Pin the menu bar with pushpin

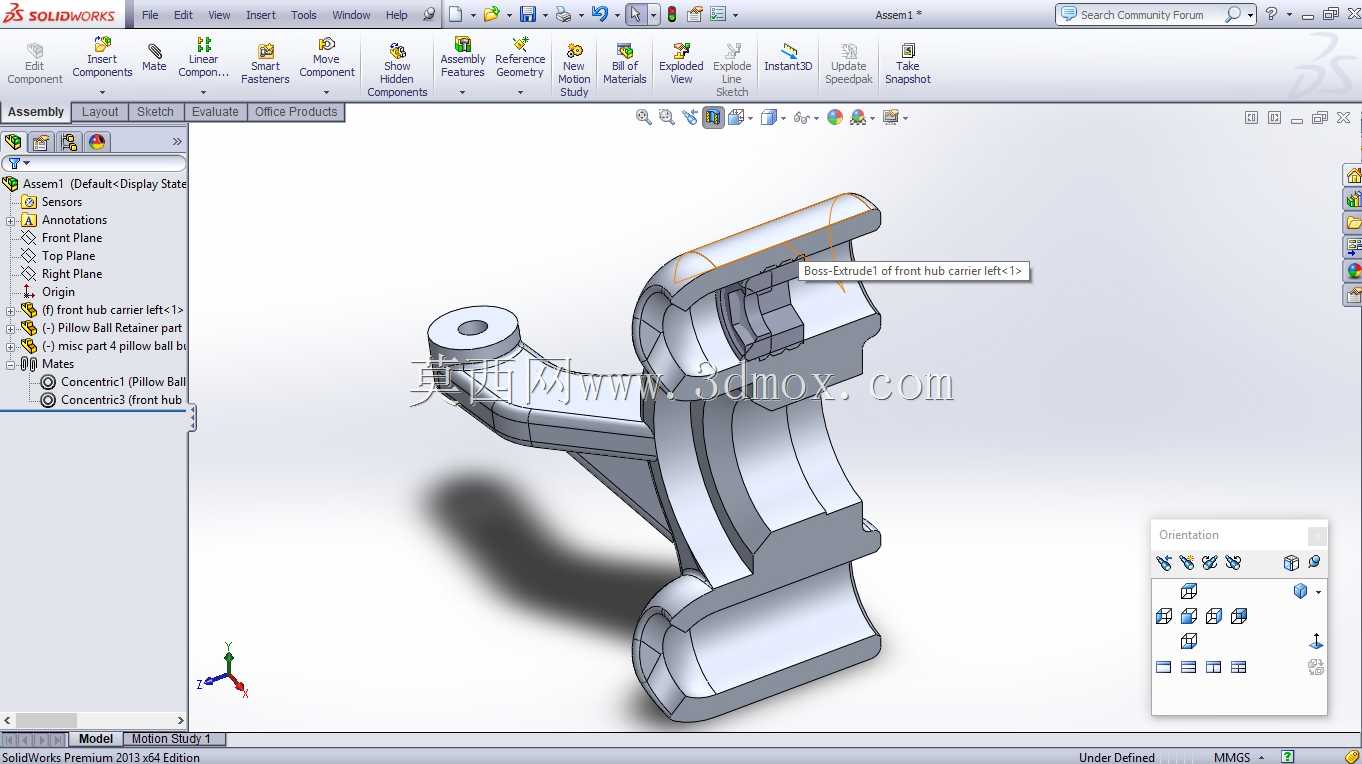click(429, 15)
